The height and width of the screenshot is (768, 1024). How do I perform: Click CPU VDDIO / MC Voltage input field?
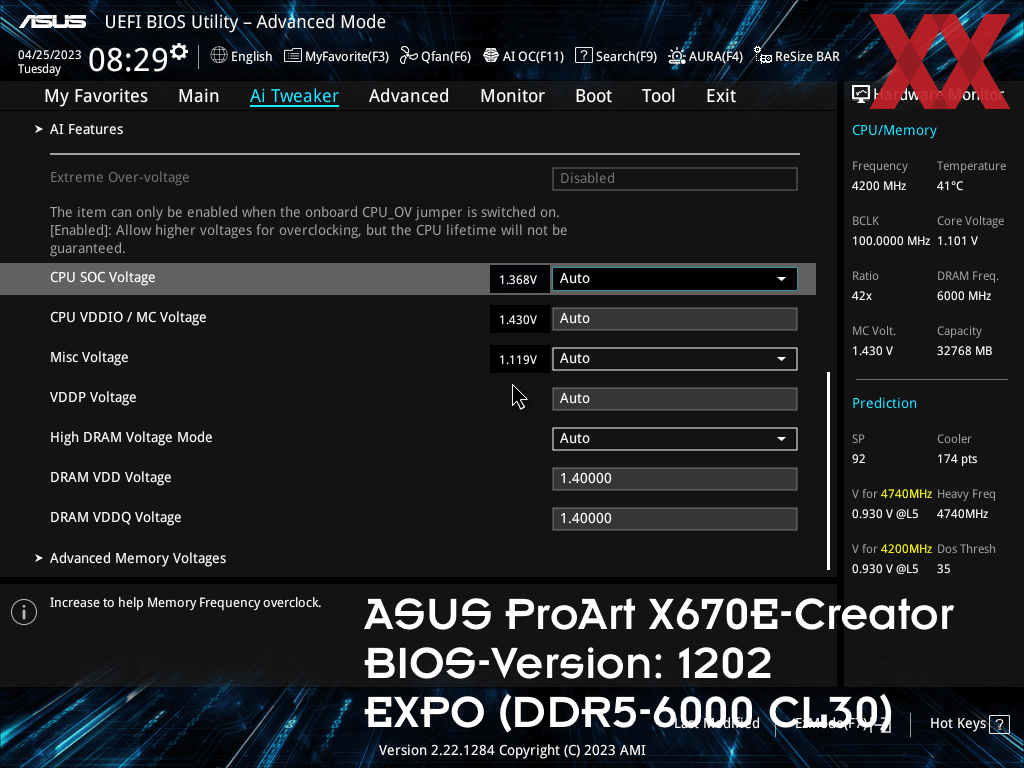point(675,319)
